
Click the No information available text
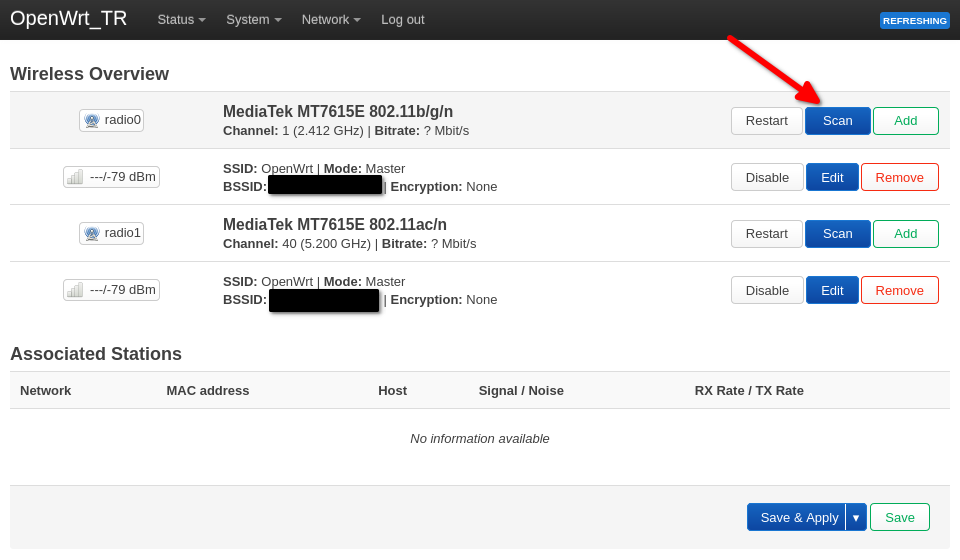pyautogui.click(x=480, y=439)
